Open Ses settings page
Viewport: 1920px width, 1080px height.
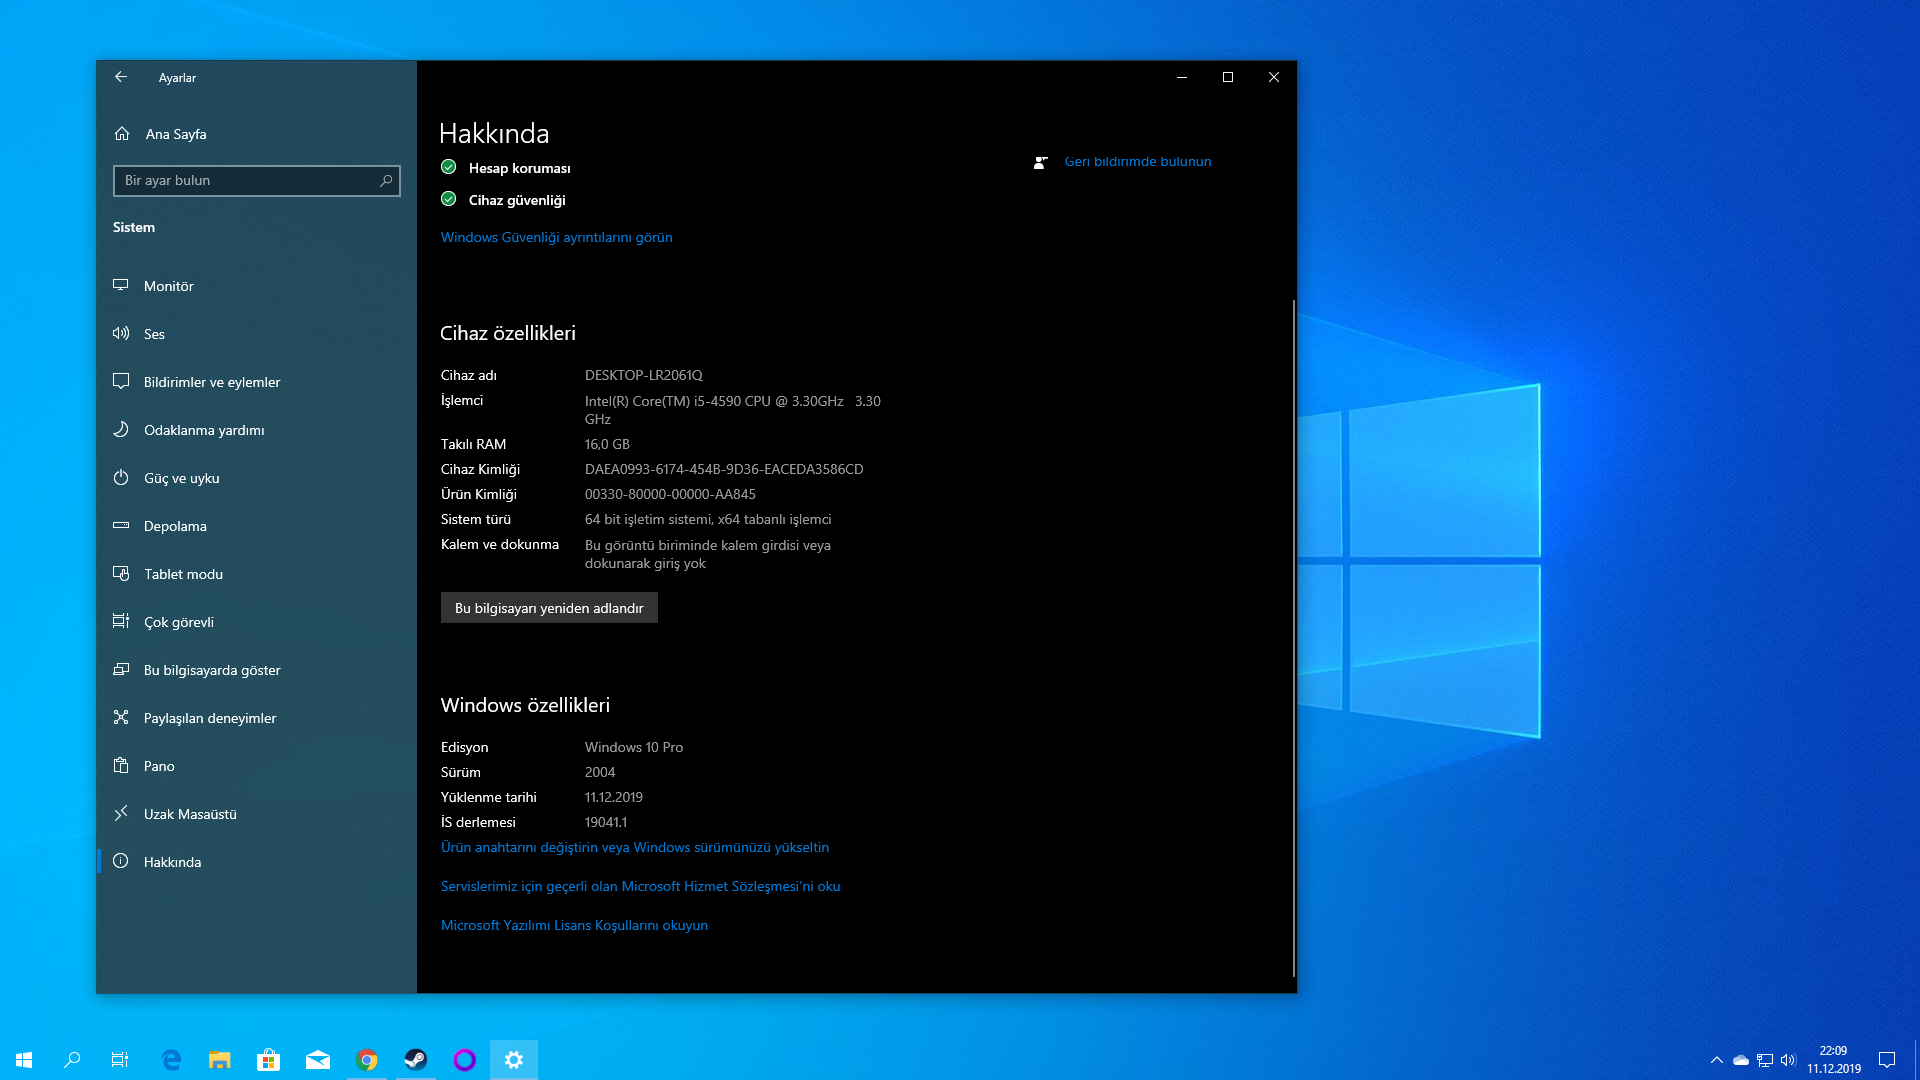[257, 334]
